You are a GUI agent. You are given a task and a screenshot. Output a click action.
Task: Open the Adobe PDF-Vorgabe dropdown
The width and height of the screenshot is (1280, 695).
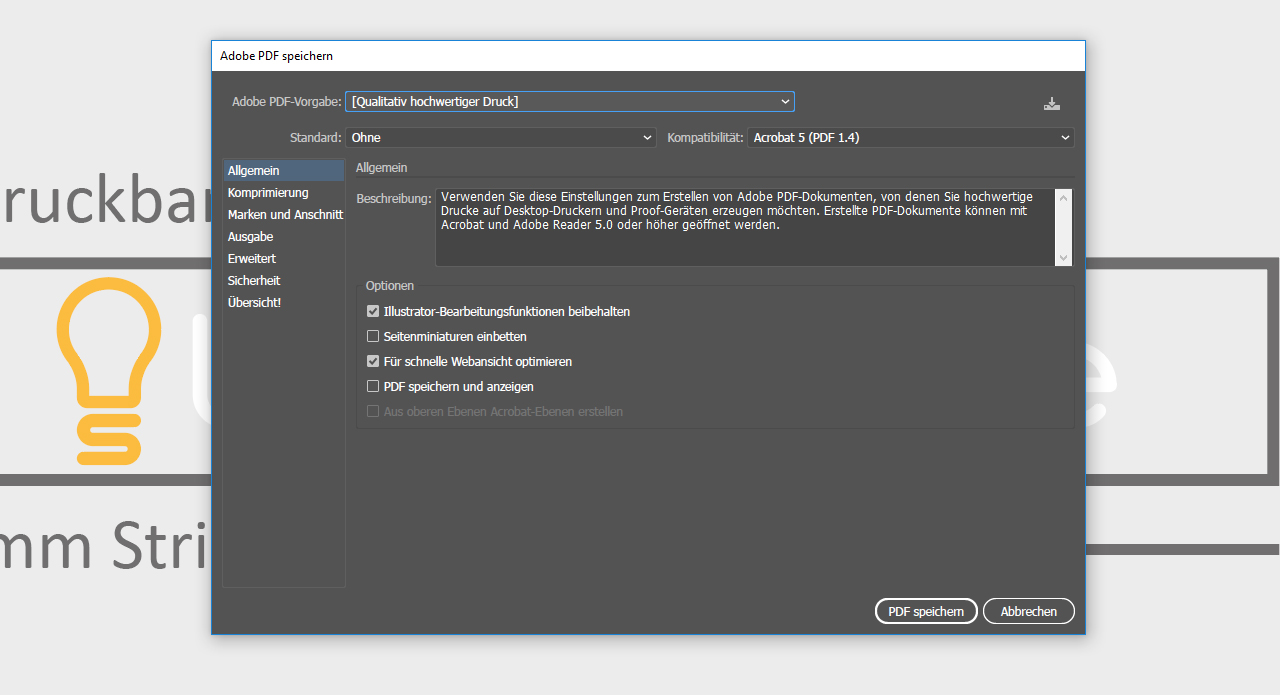point(569,102)
